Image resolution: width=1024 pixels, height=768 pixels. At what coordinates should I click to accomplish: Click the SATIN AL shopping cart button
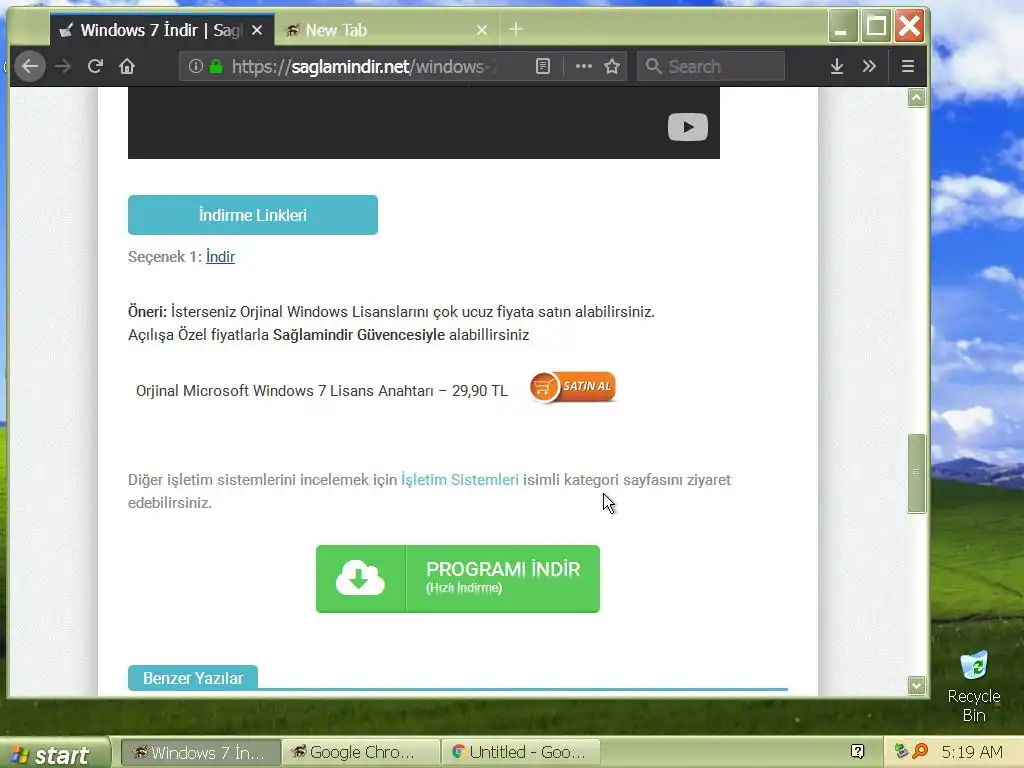coord(573,387)
